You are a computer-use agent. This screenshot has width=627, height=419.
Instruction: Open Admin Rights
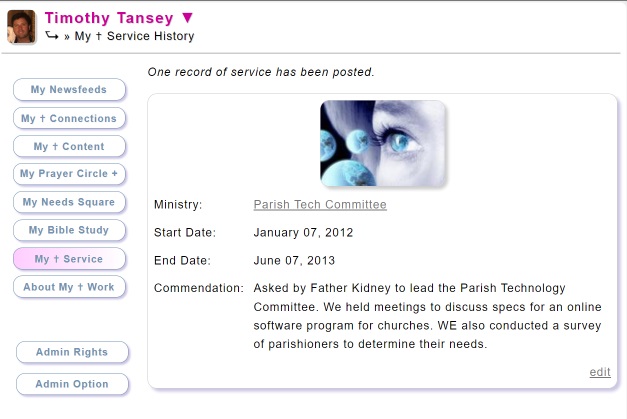click(72, 352)
